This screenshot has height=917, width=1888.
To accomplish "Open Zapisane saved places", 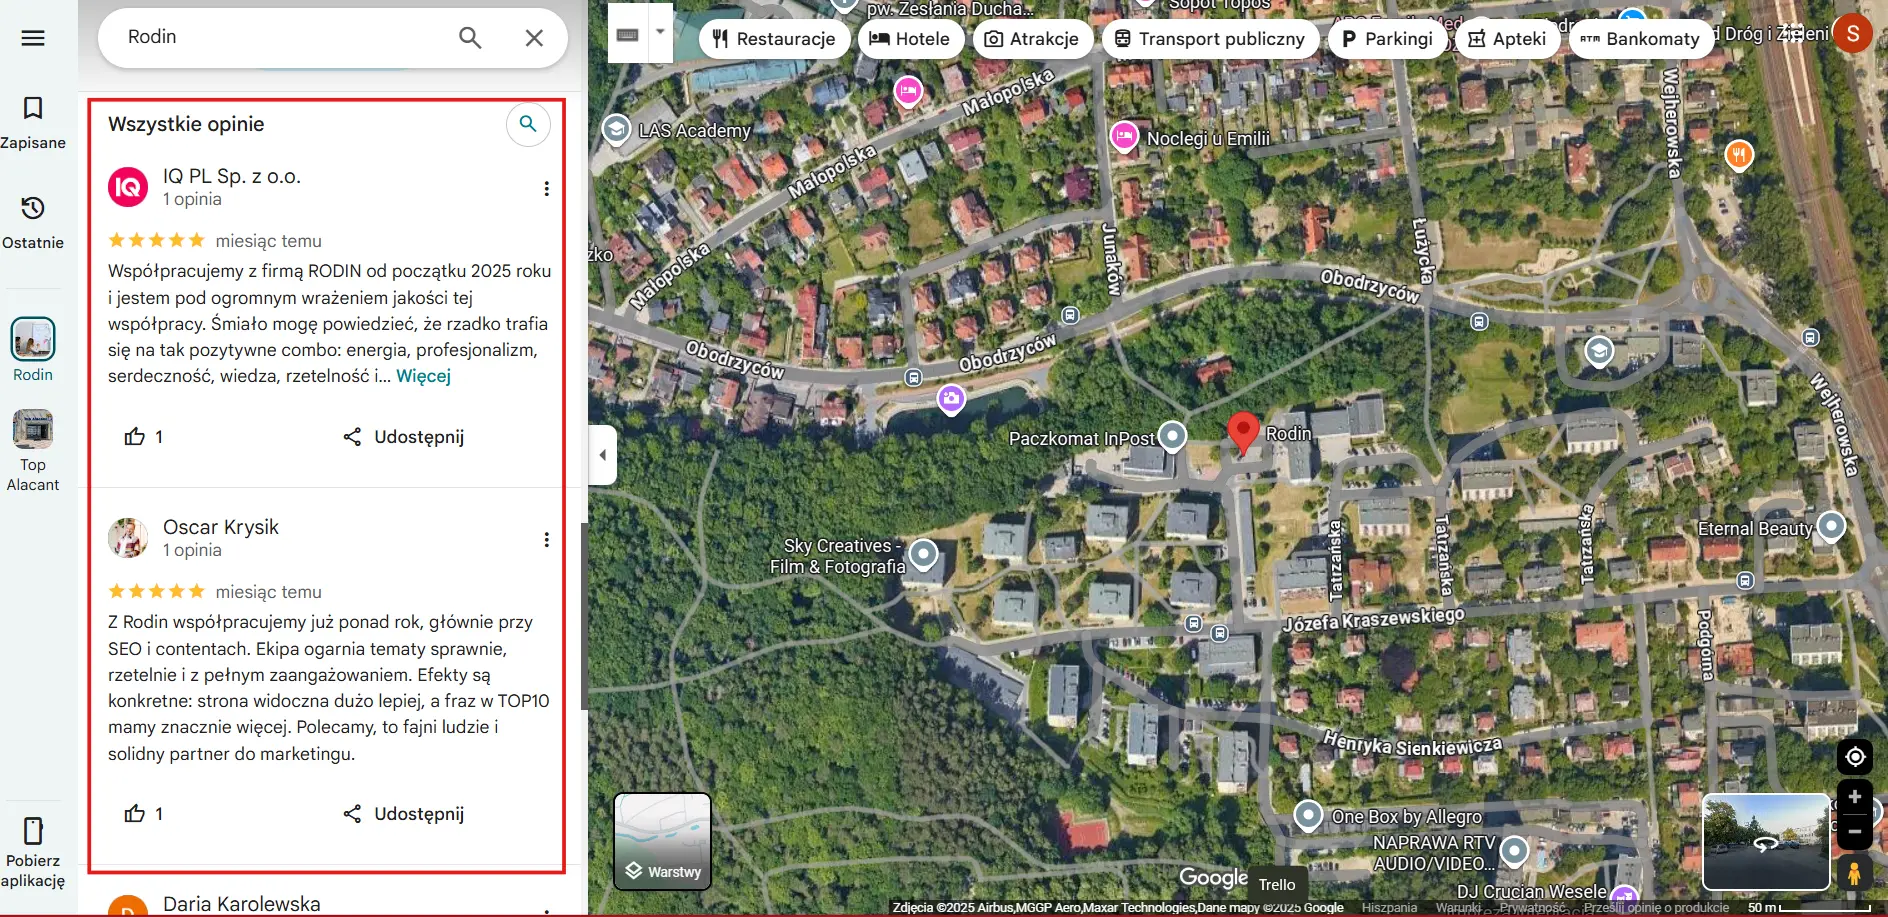I will click(x=33, y=122).
